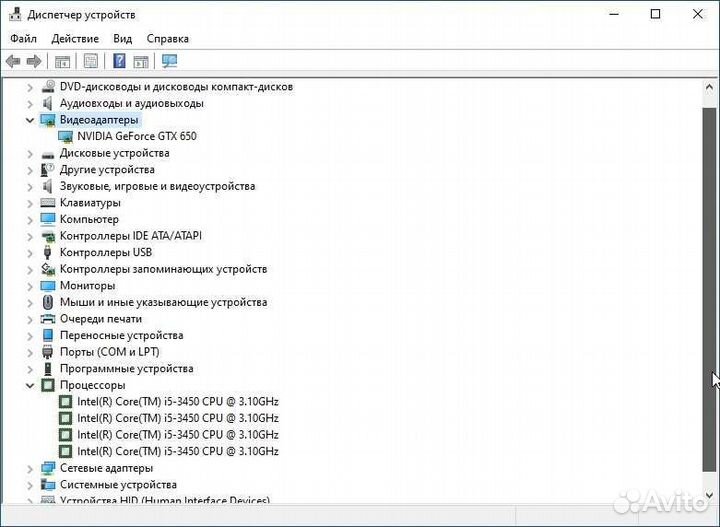The height and width of the screenshot is (527, 720).
Task: Select the Программные устройства row
Action: pos(126,369)
